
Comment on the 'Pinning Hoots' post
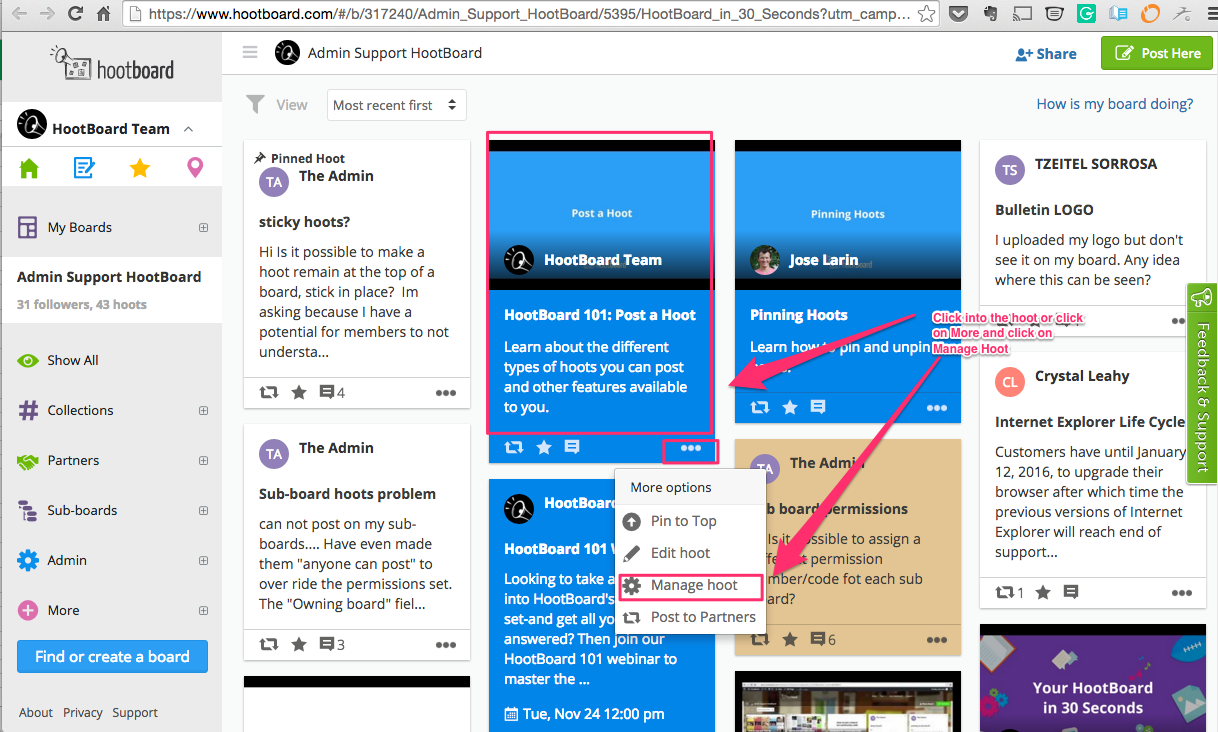pyautogui.click(x=818, y=407)
